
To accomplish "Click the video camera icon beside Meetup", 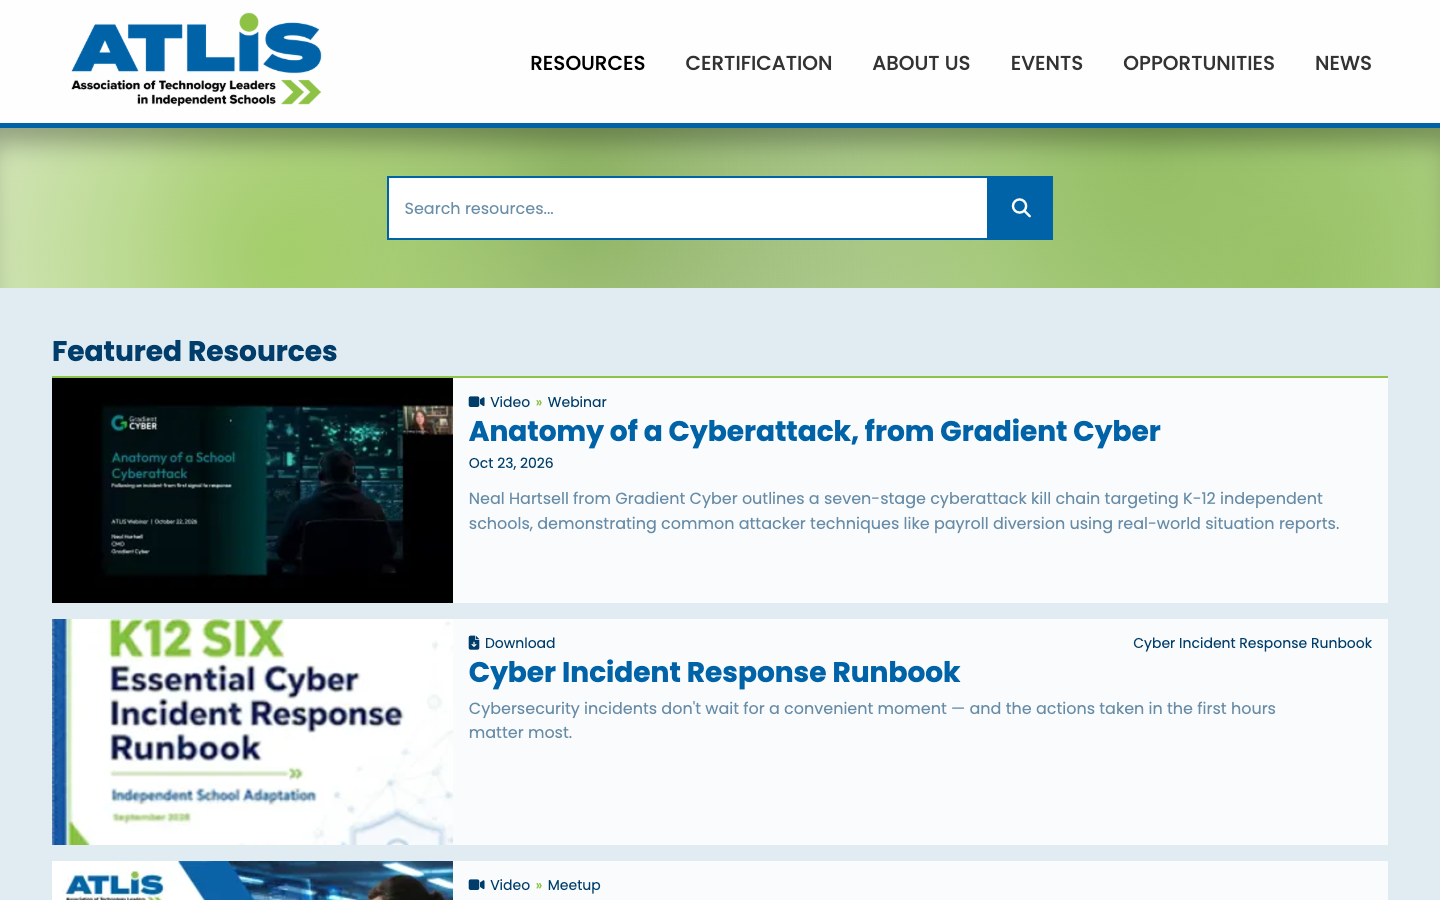I will click(x=477, y=885).
